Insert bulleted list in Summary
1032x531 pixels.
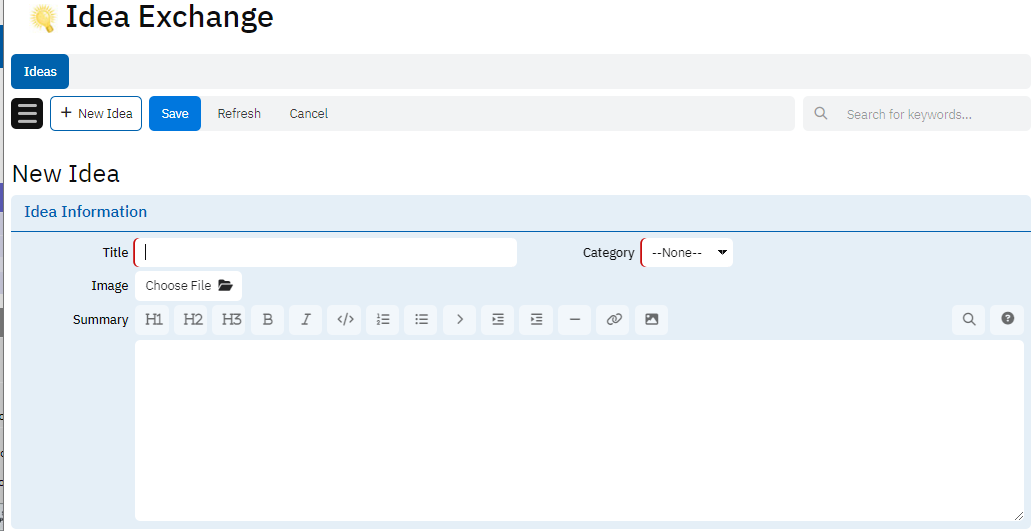[x=421, y=319]
